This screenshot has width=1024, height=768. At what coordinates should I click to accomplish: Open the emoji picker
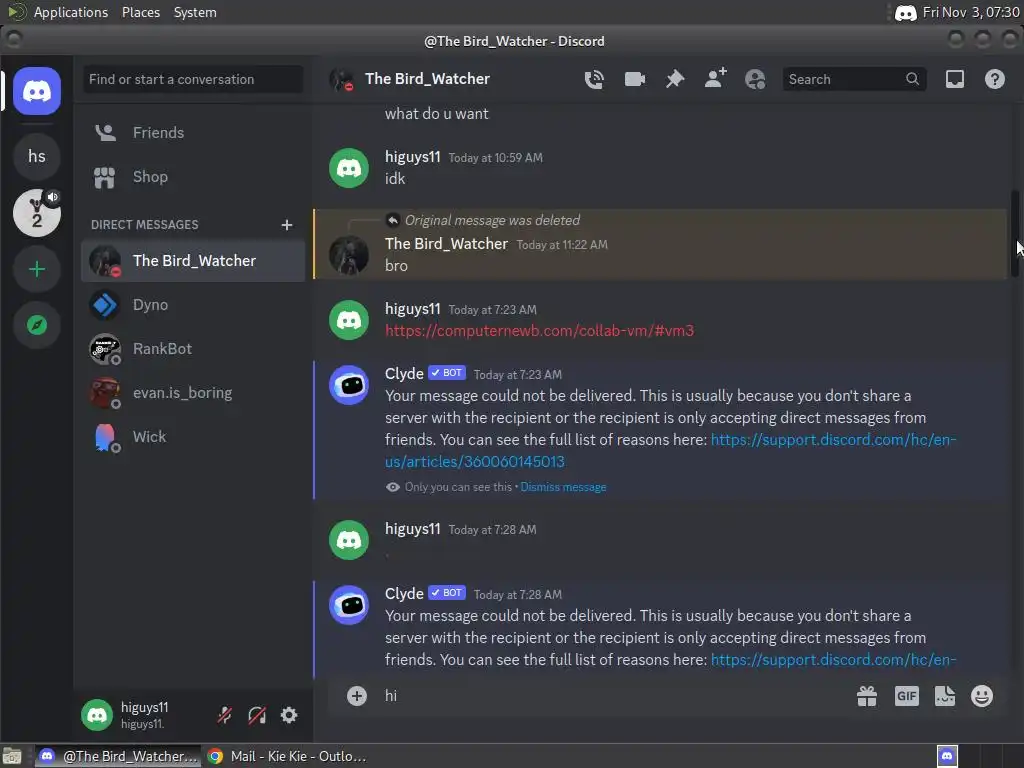(x=982, y=696)
